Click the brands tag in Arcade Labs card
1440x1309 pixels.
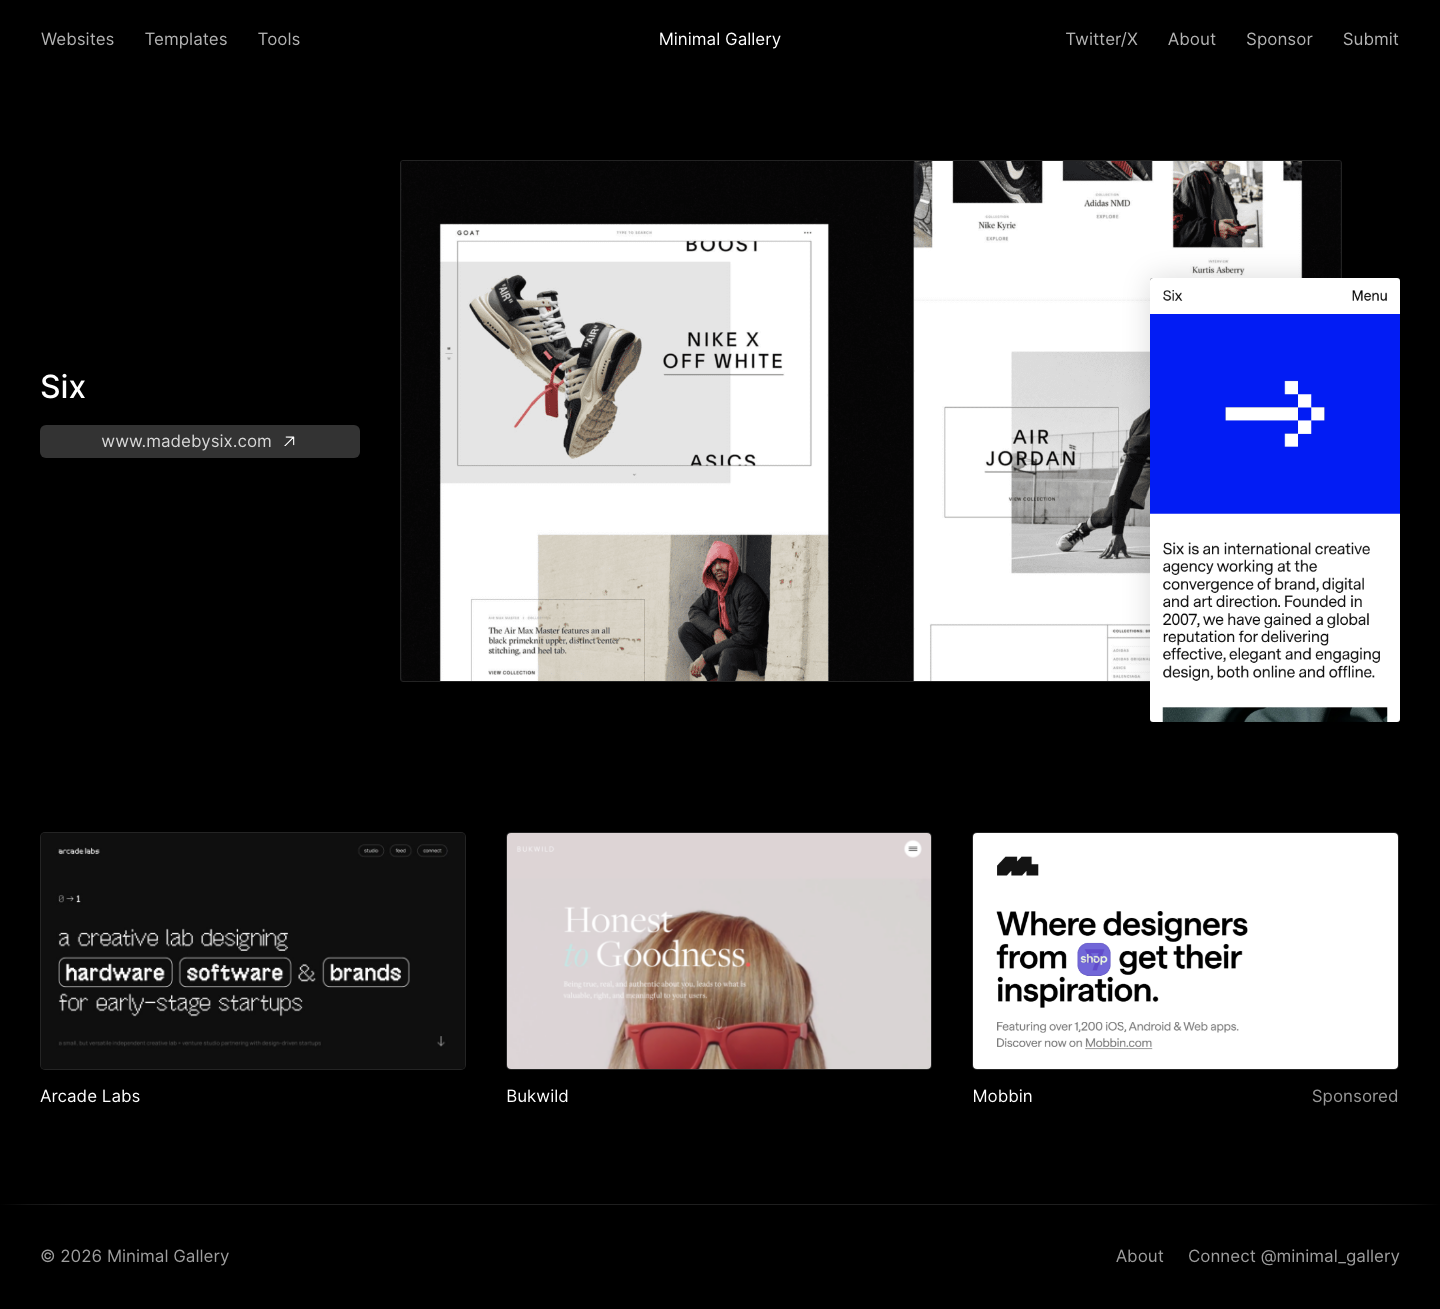click(366, 973)
